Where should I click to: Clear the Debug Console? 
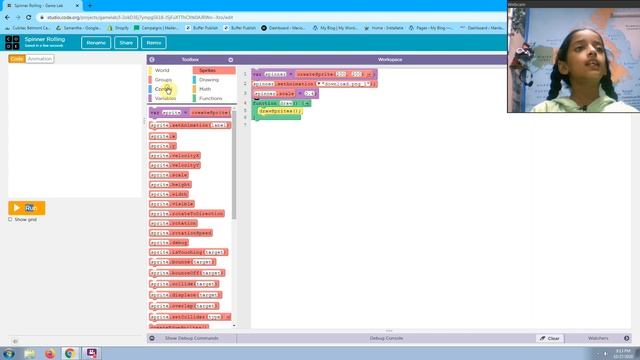[x=550, y=338]
